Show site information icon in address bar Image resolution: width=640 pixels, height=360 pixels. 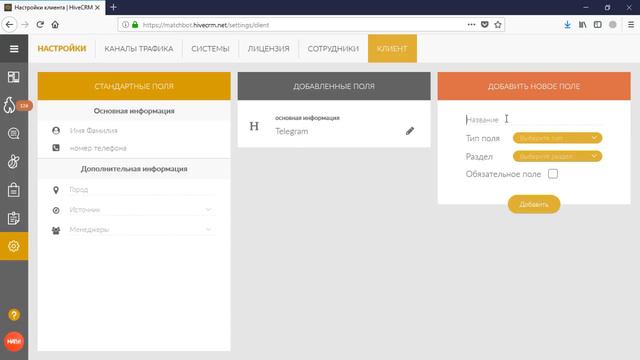(x=125, y=24)
